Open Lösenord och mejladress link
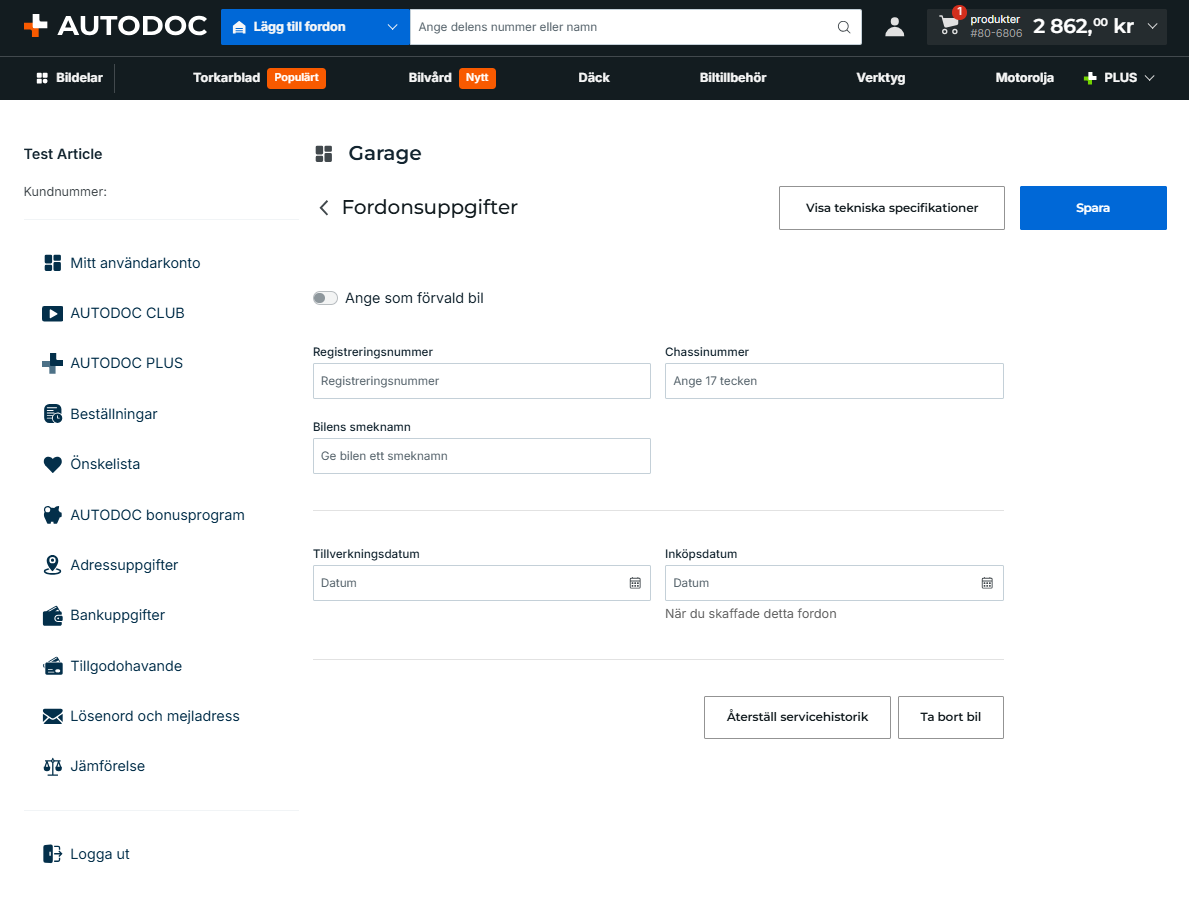Viewport: 1189px width, 903px height. click(155, 716)
